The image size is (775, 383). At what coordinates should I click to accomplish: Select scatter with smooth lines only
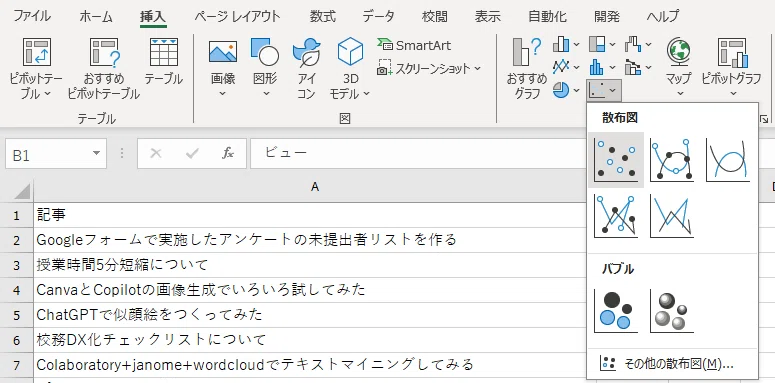pyautogui.click(x=728, y=160)
